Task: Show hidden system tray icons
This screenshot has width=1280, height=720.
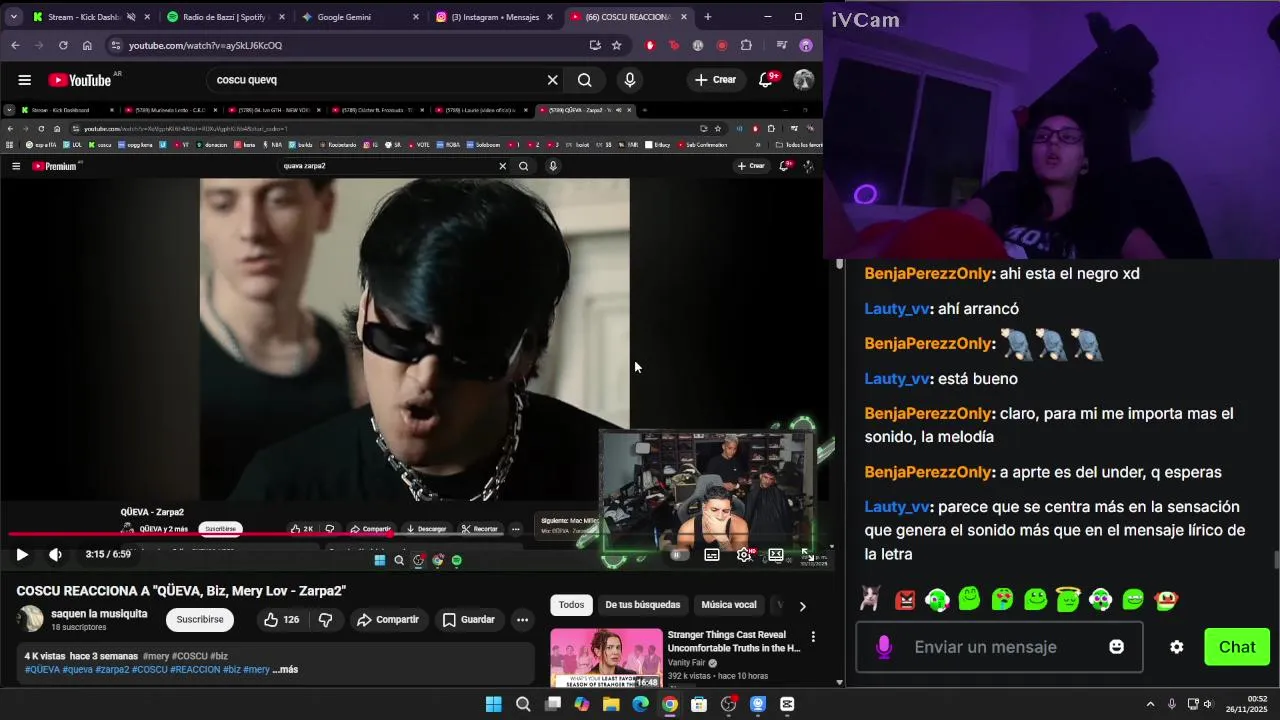Action: coord(1150,704)
